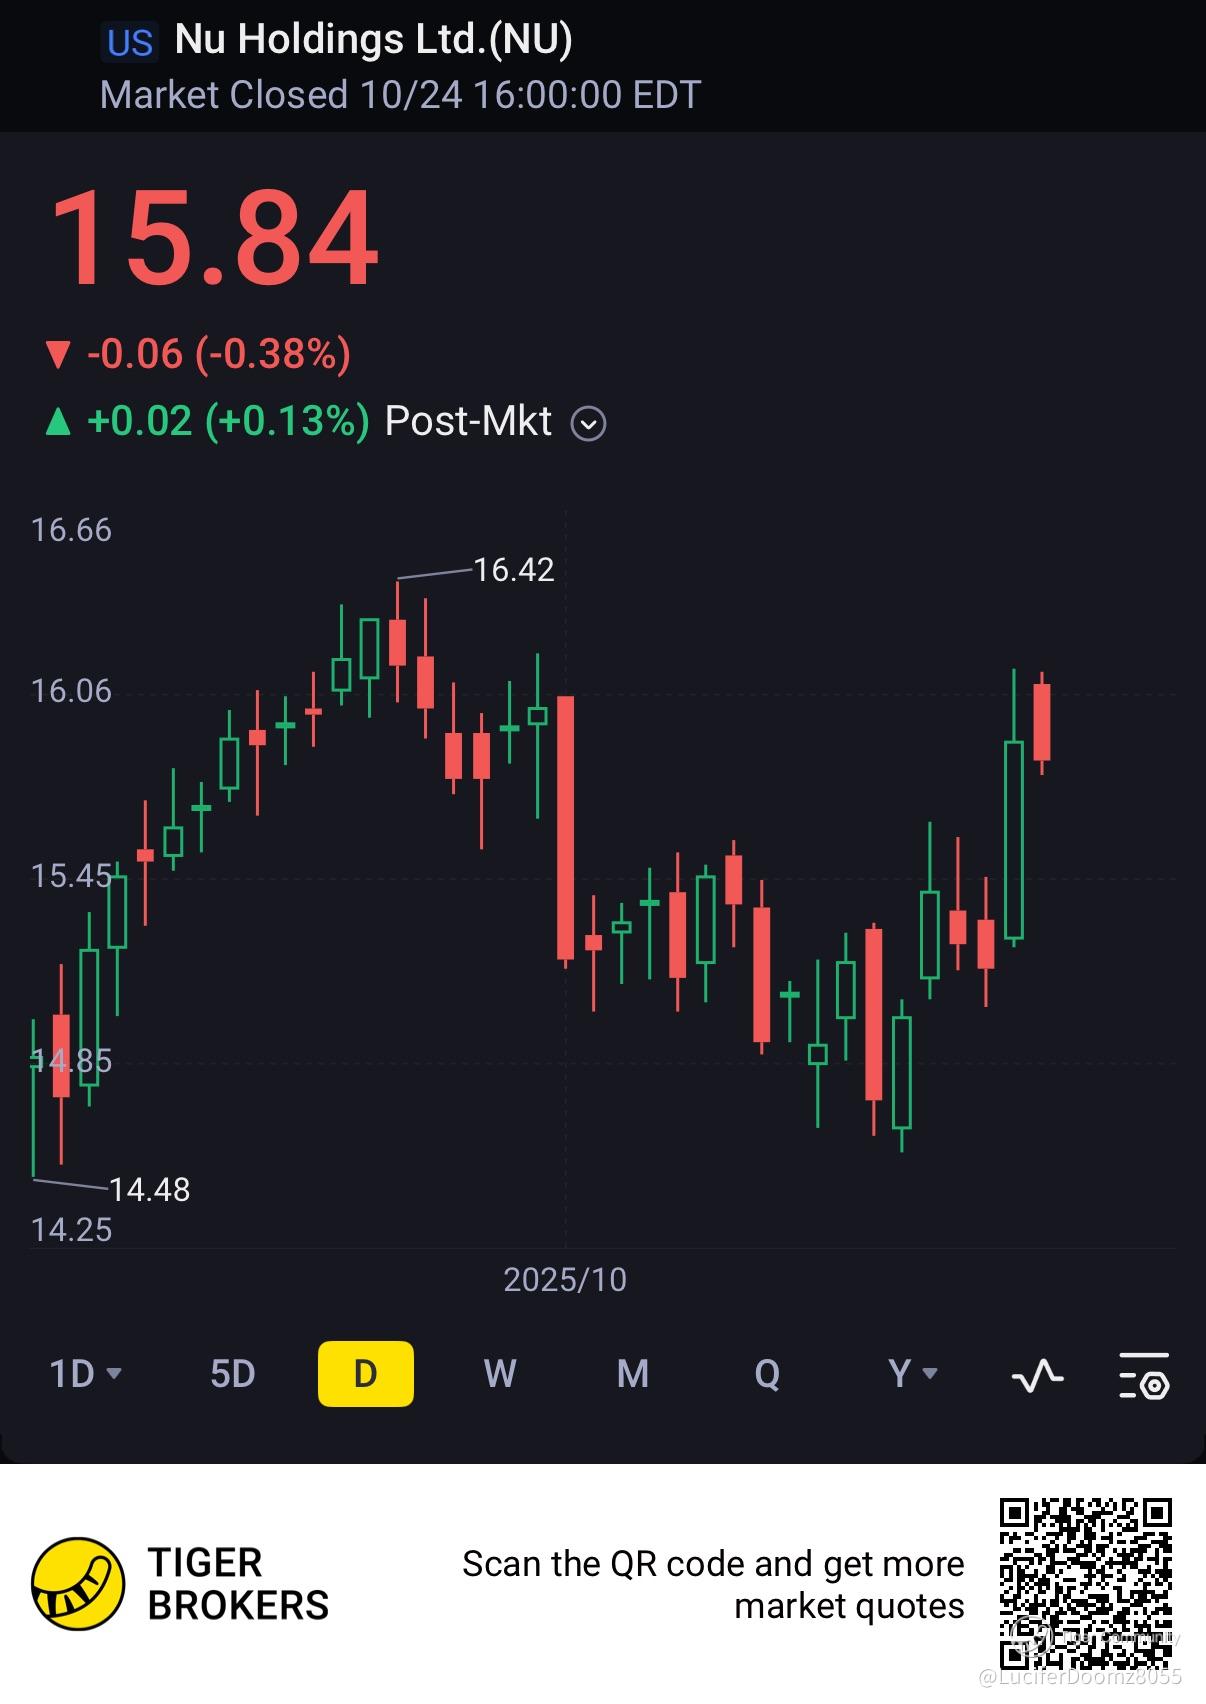The height and width of the screenshot is (1704, 1206).
Task: Tap the US market badge icon
Action: click(129, 43)
